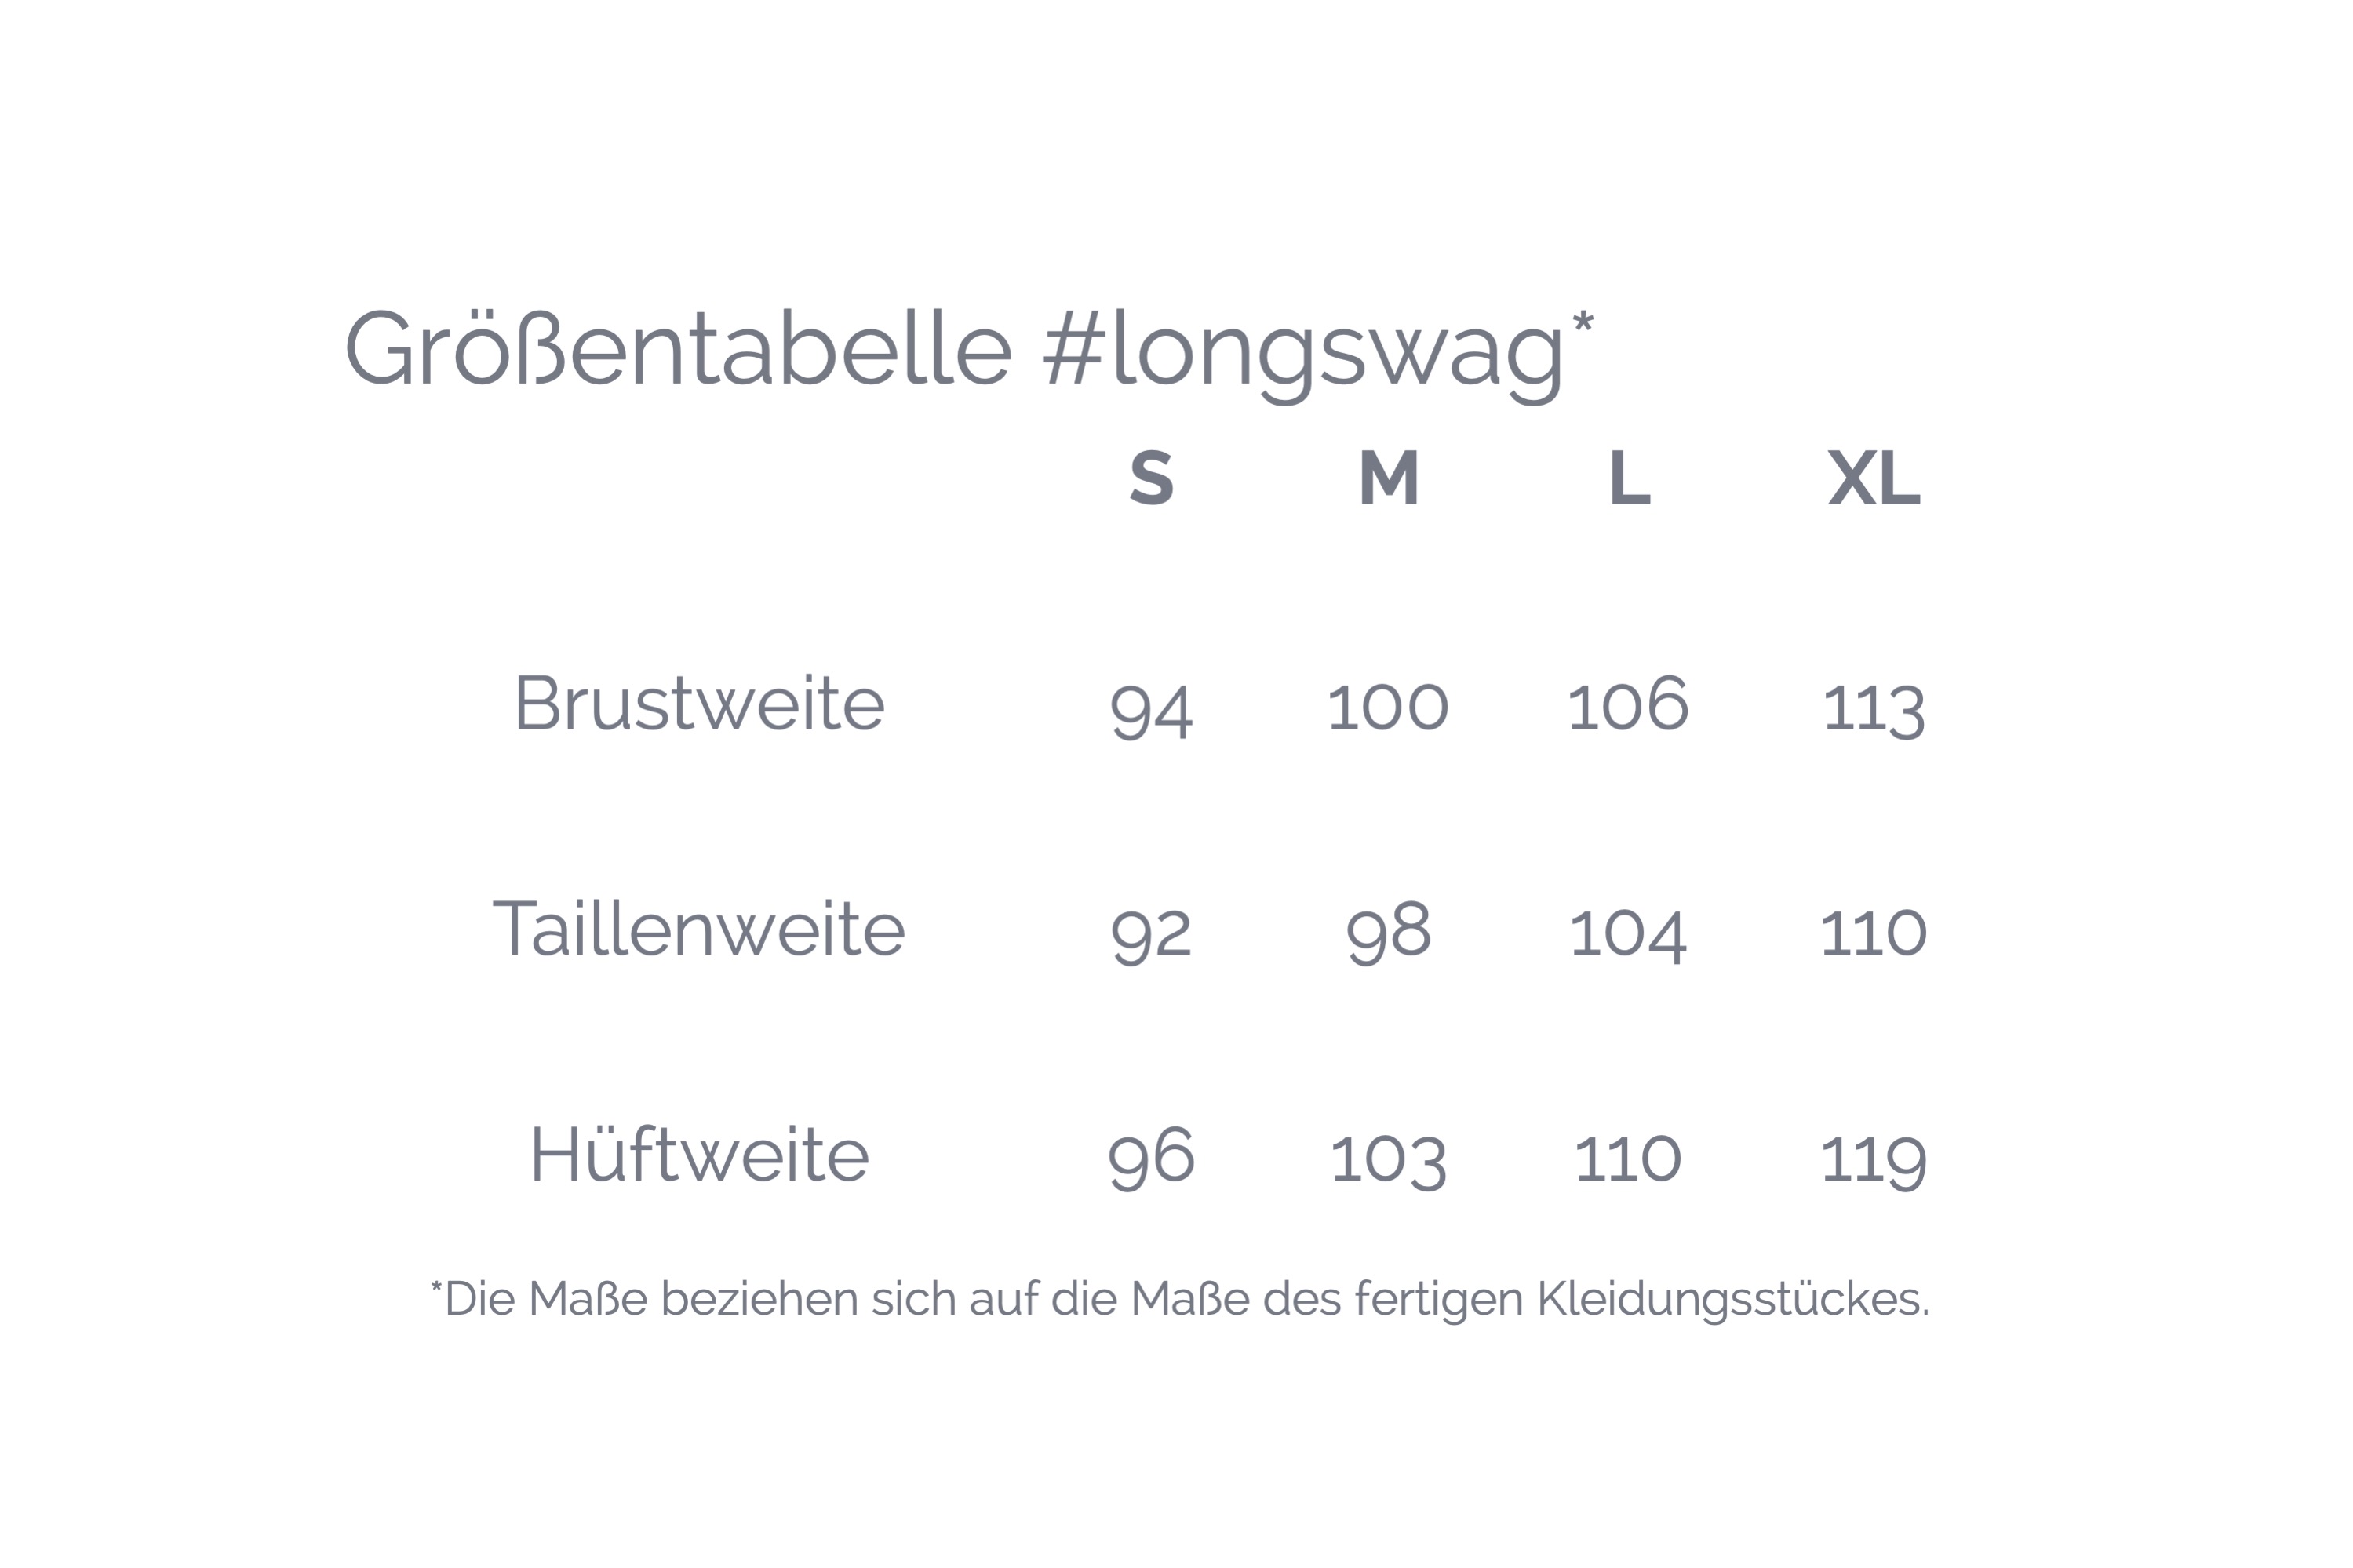Click Brustweite value 113 for size XL

click(x=1873, y=708)
